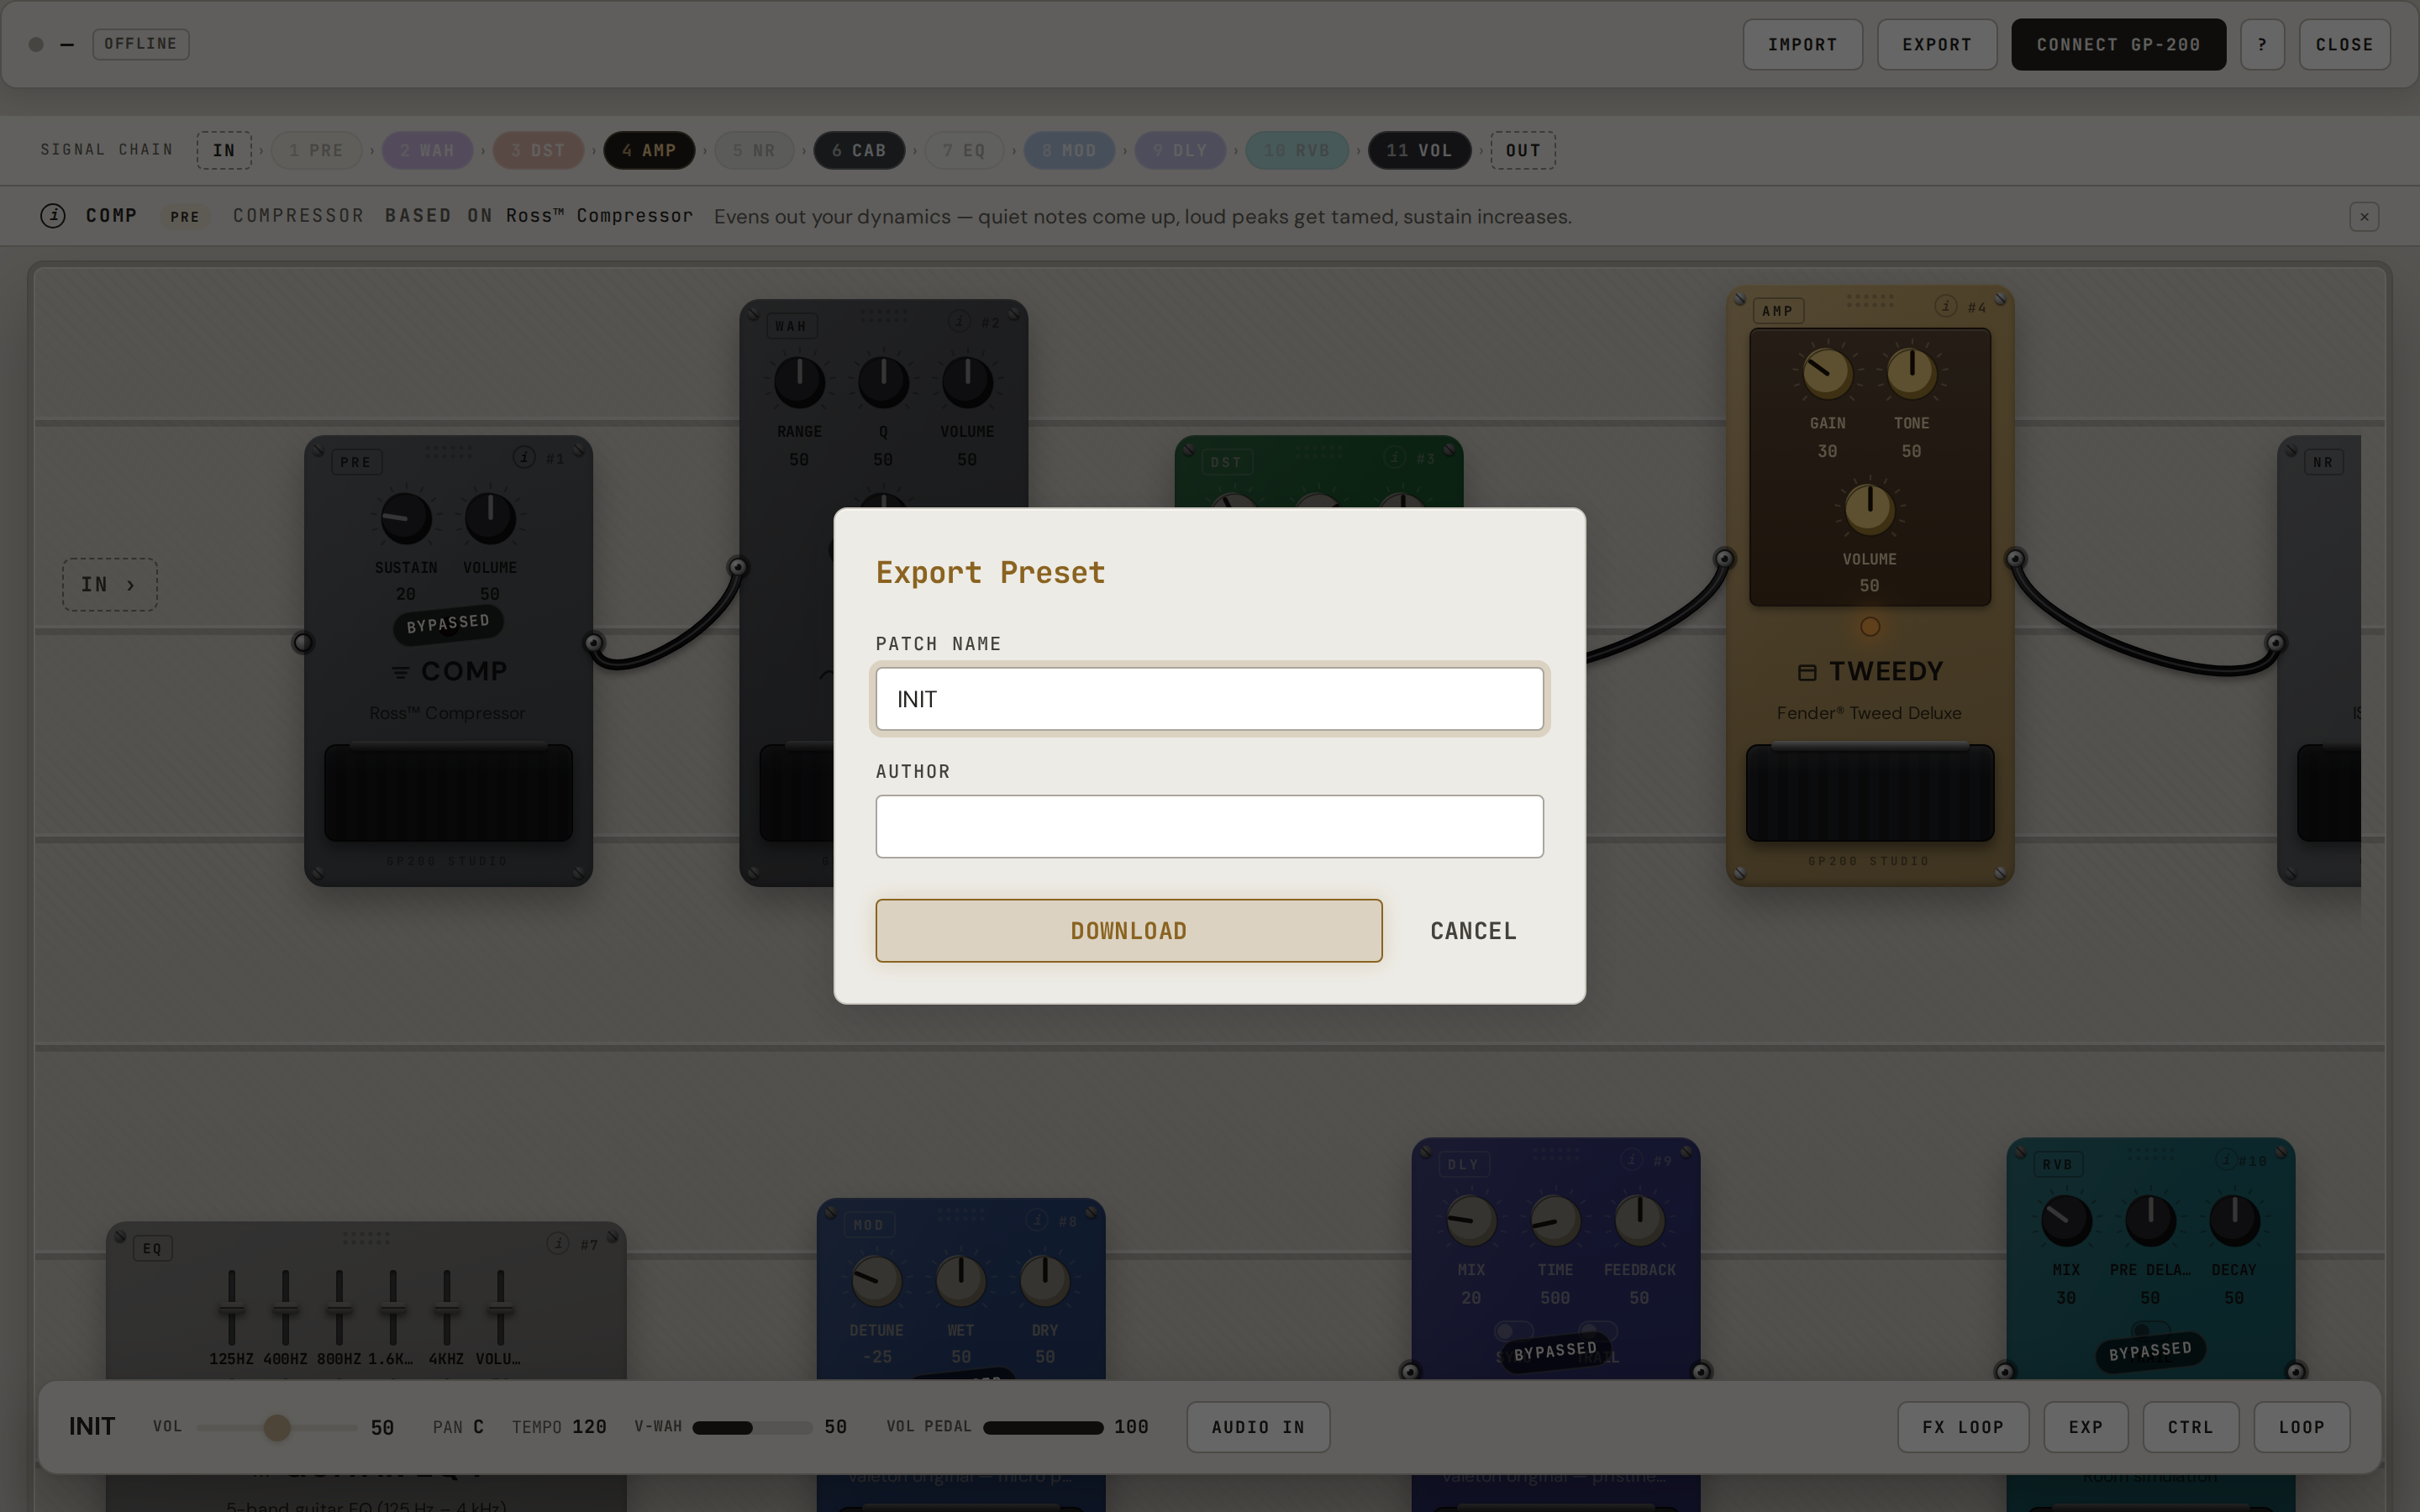
Task: Click the Volume knob on COMP pedal
Action: click(490, 518)
